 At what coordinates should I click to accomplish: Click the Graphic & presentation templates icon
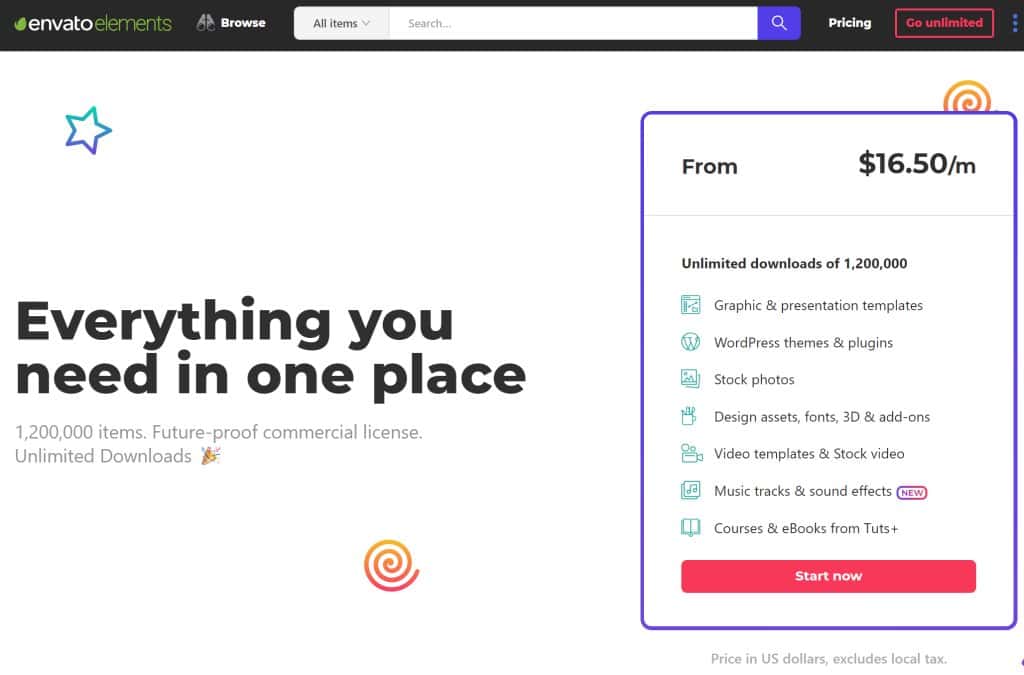pyautogui.click(x=690, y=305)
